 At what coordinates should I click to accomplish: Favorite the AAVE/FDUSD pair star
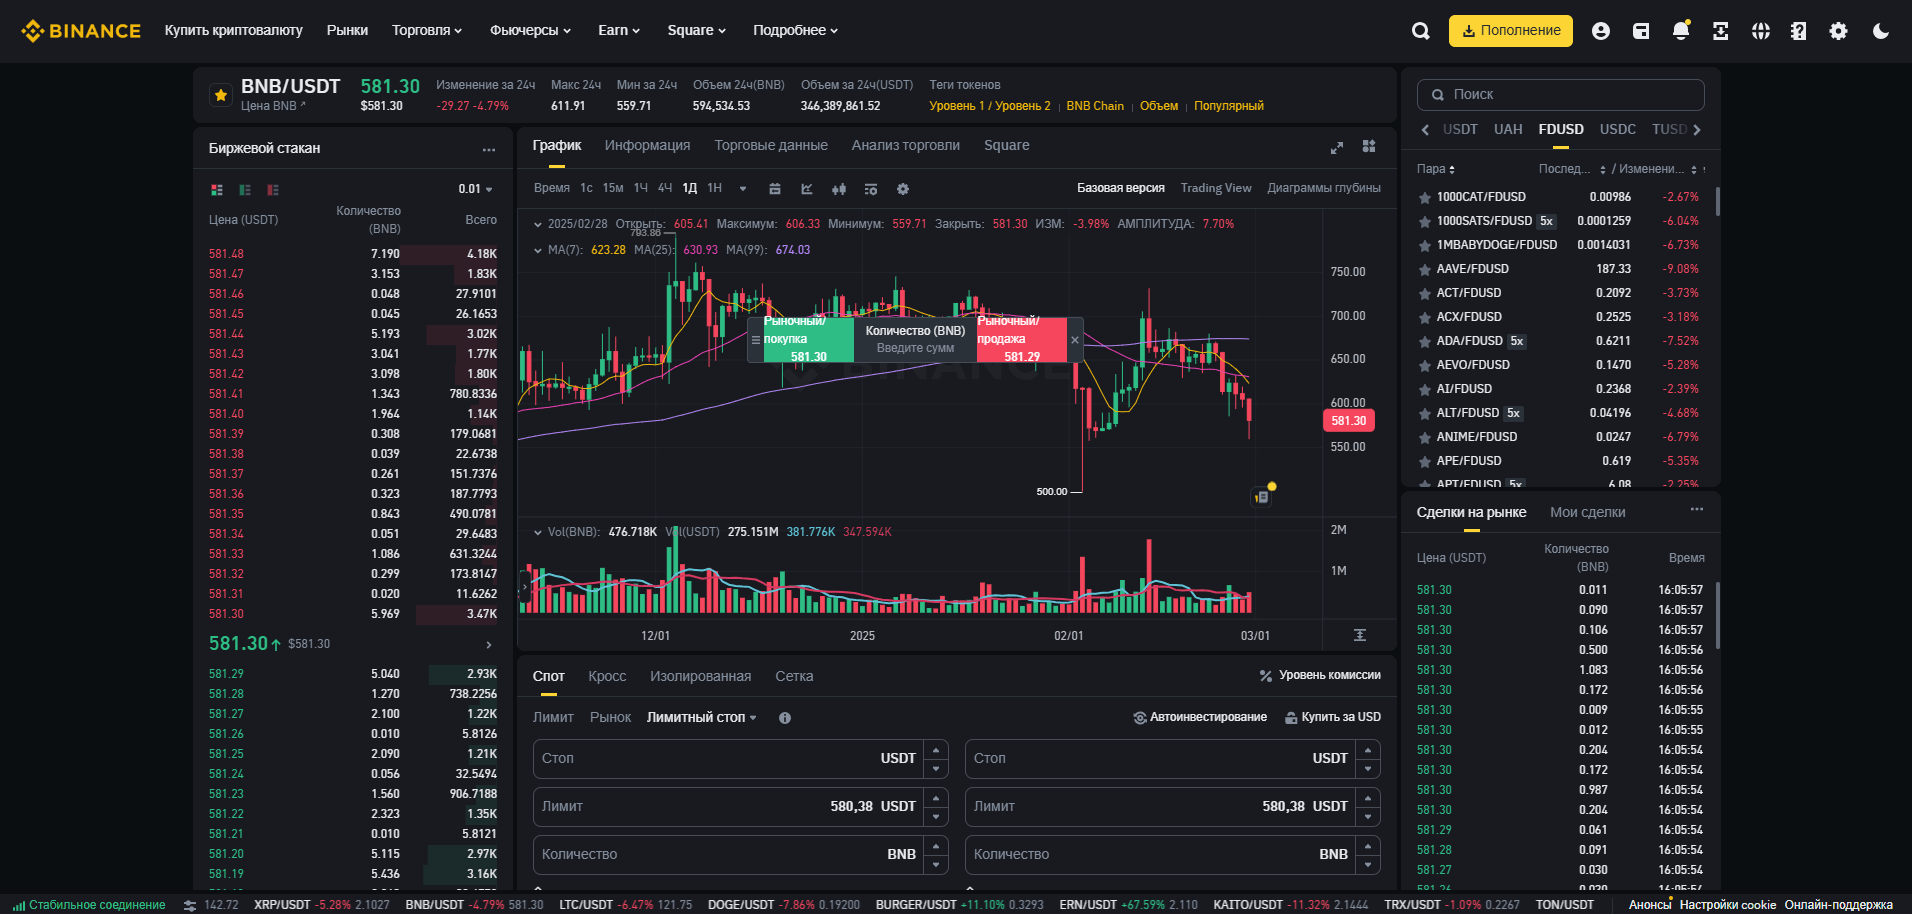click(x=1424, y=270)
